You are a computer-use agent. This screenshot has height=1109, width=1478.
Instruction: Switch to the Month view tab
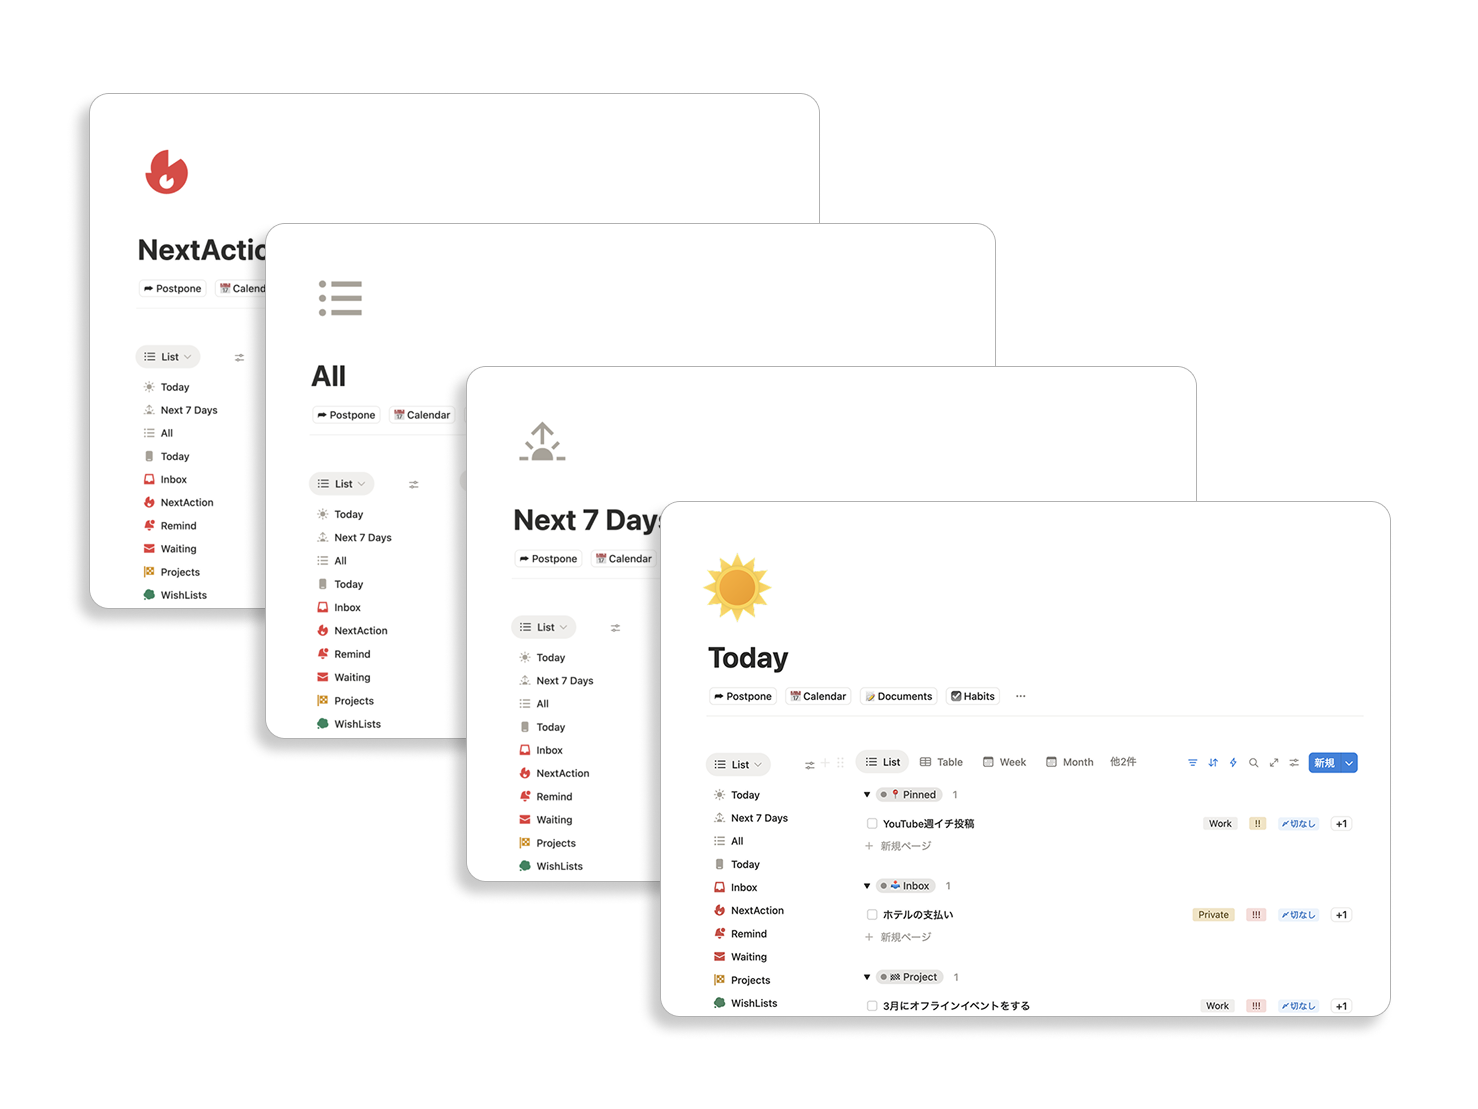(x=1069, y=762)
